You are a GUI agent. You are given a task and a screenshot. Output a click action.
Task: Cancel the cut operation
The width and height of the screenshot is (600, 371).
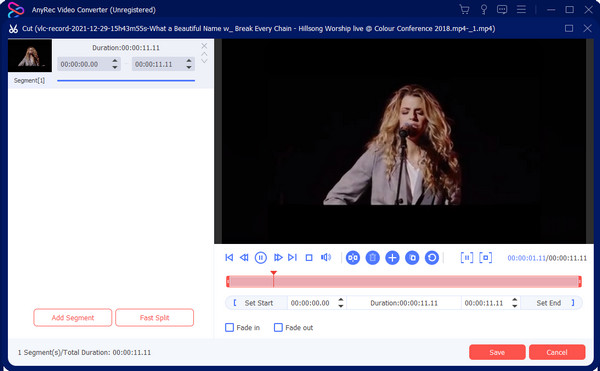point(557,352)
